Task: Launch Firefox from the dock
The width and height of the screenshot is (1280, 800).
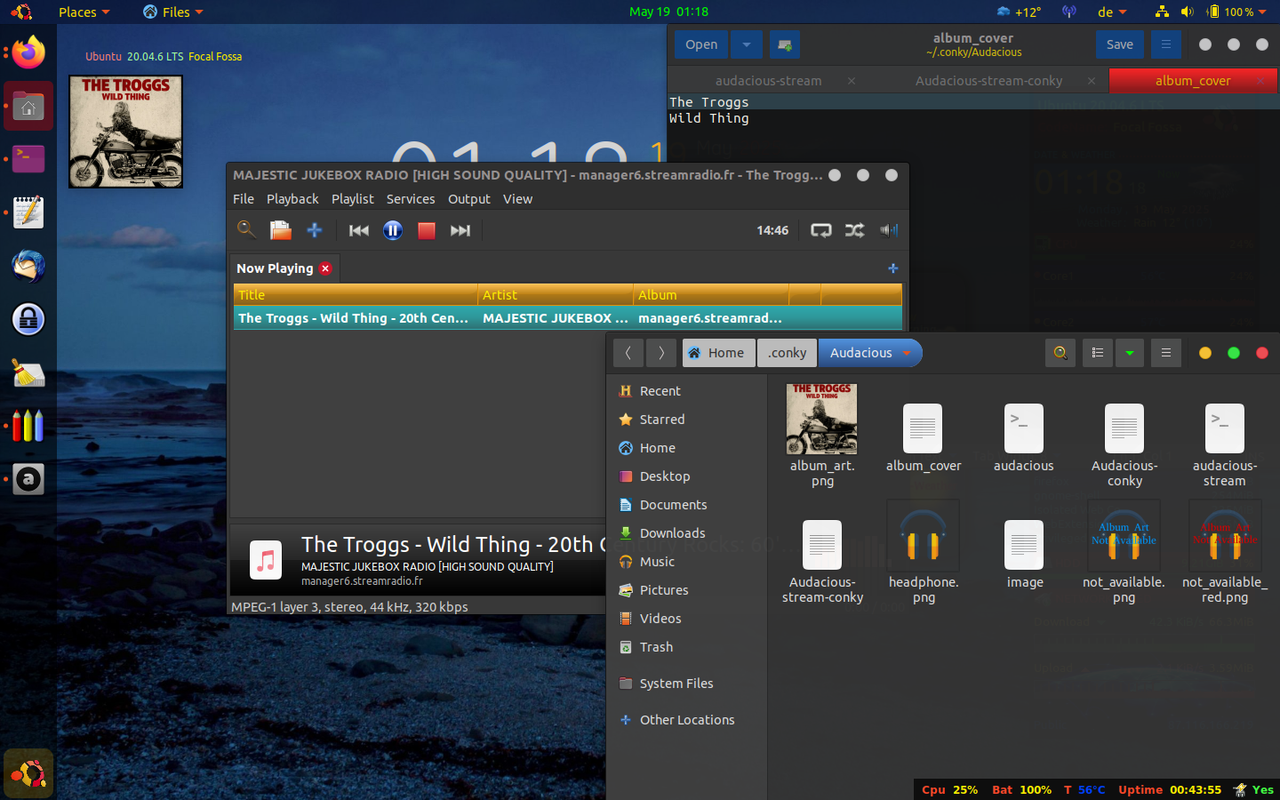Action: (x=28, y=52)
